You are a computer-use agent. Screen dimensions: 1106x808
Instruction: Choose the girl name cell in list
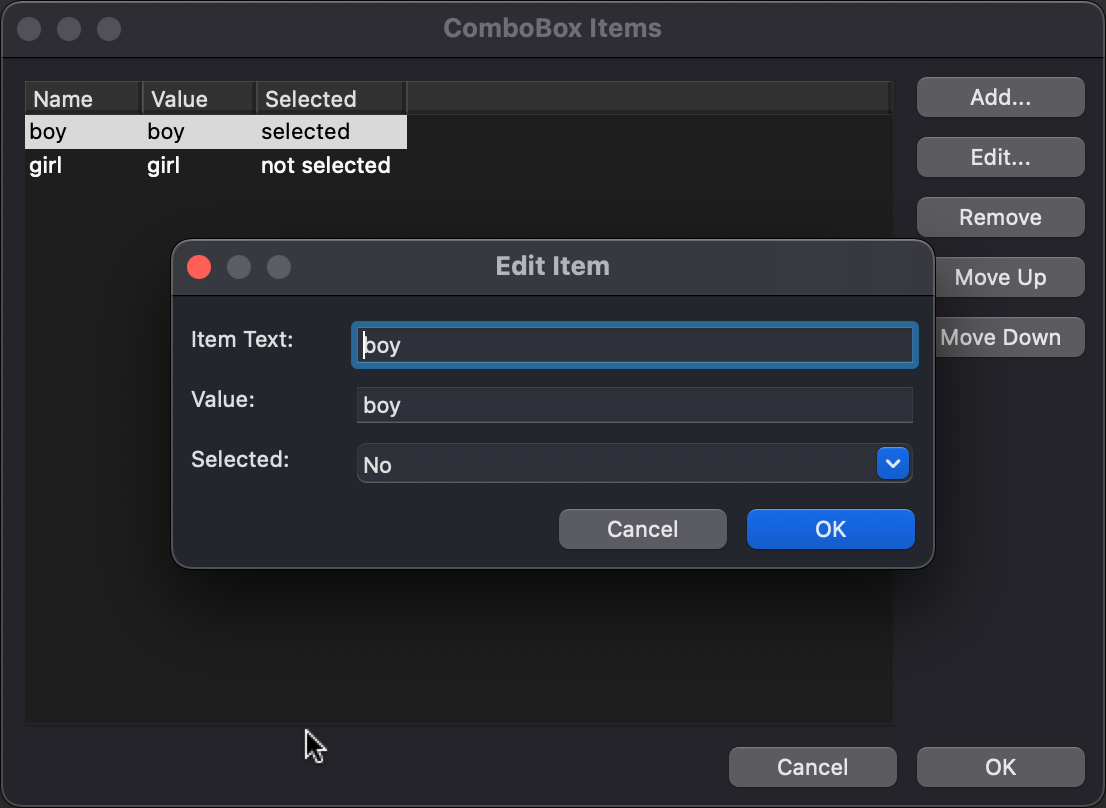coord(46,166)
